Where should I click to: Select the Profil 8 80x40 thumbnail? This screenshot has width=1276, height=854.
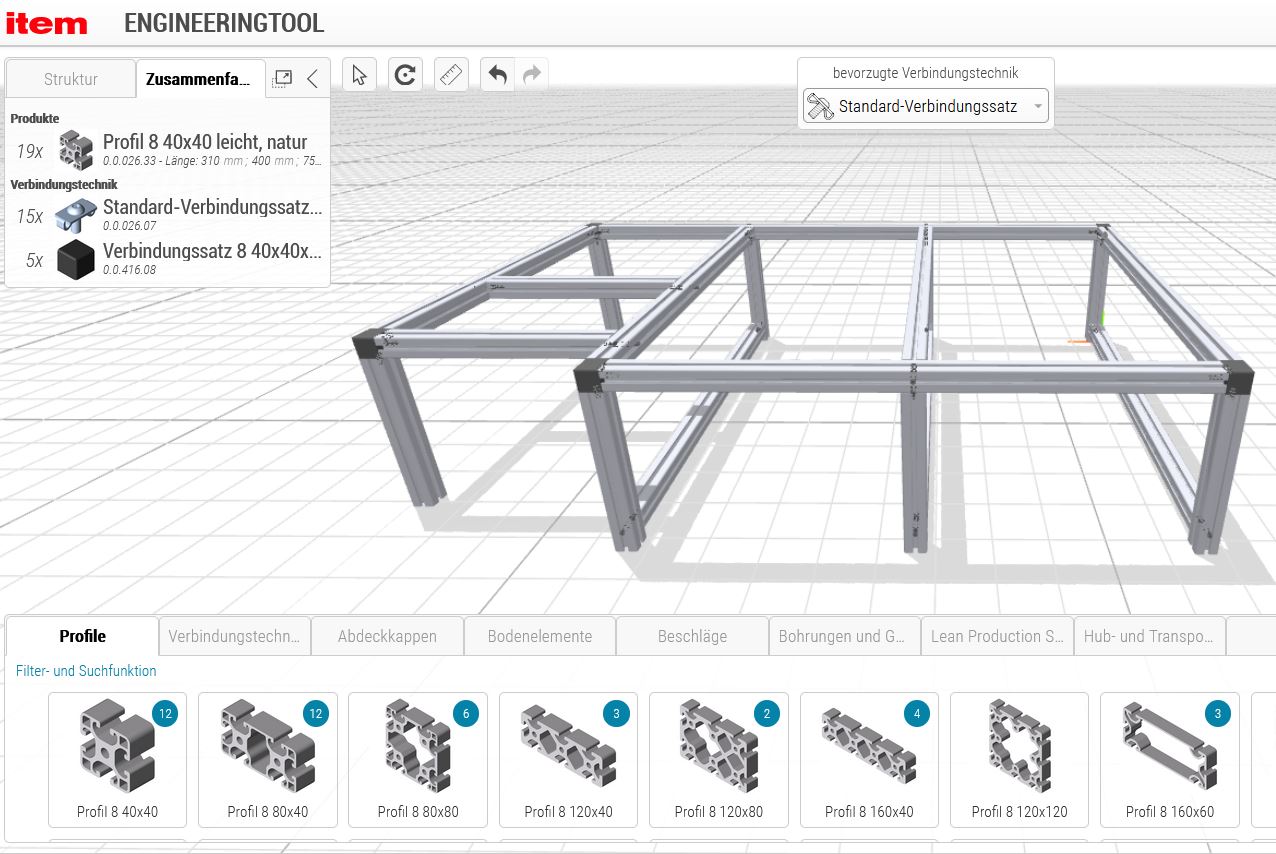[x=268, y=760]
